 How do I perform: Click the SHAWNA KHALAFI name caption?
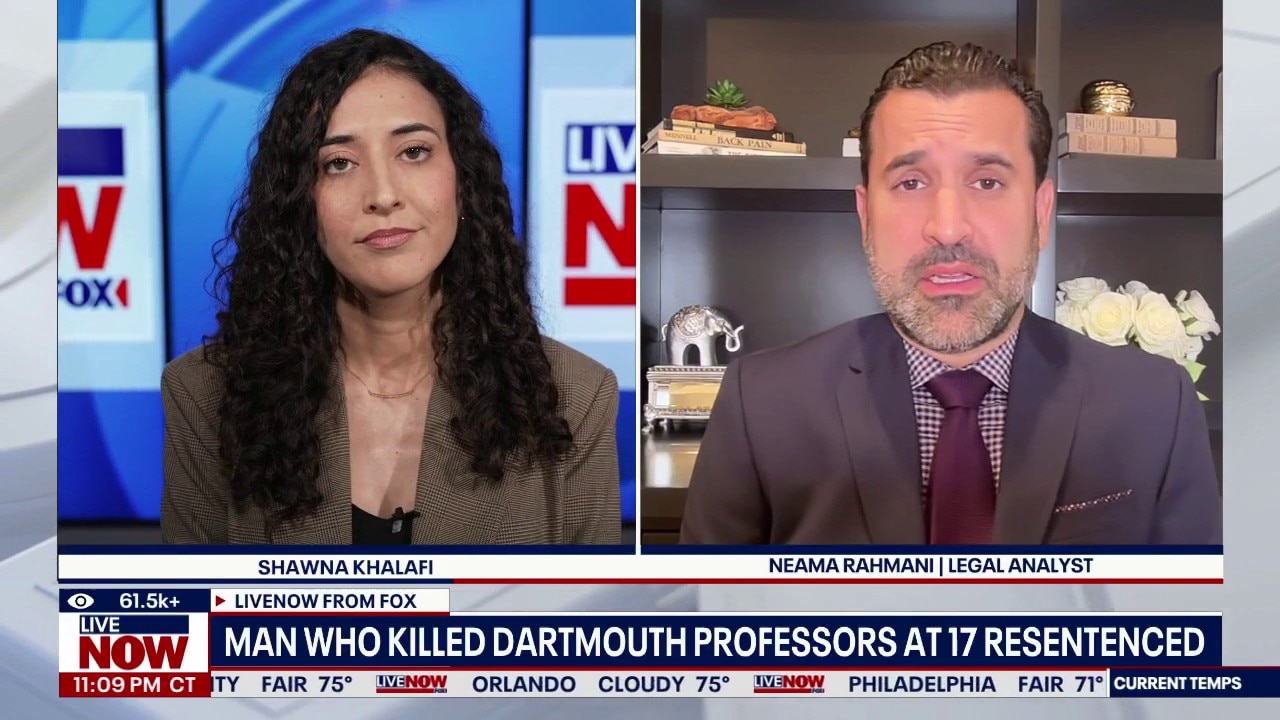(345, 567)
